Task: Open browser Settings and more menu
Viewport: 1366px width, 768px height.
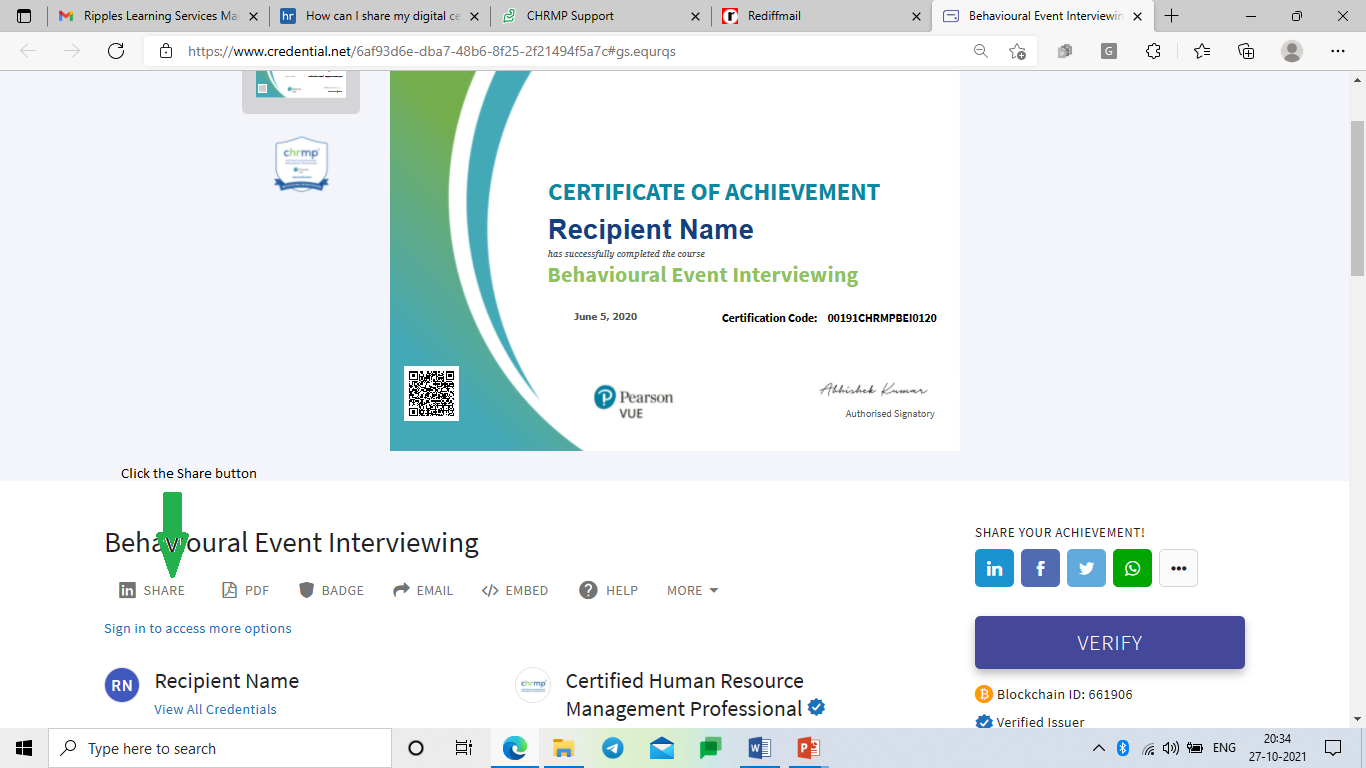Action: [1337, 51]
